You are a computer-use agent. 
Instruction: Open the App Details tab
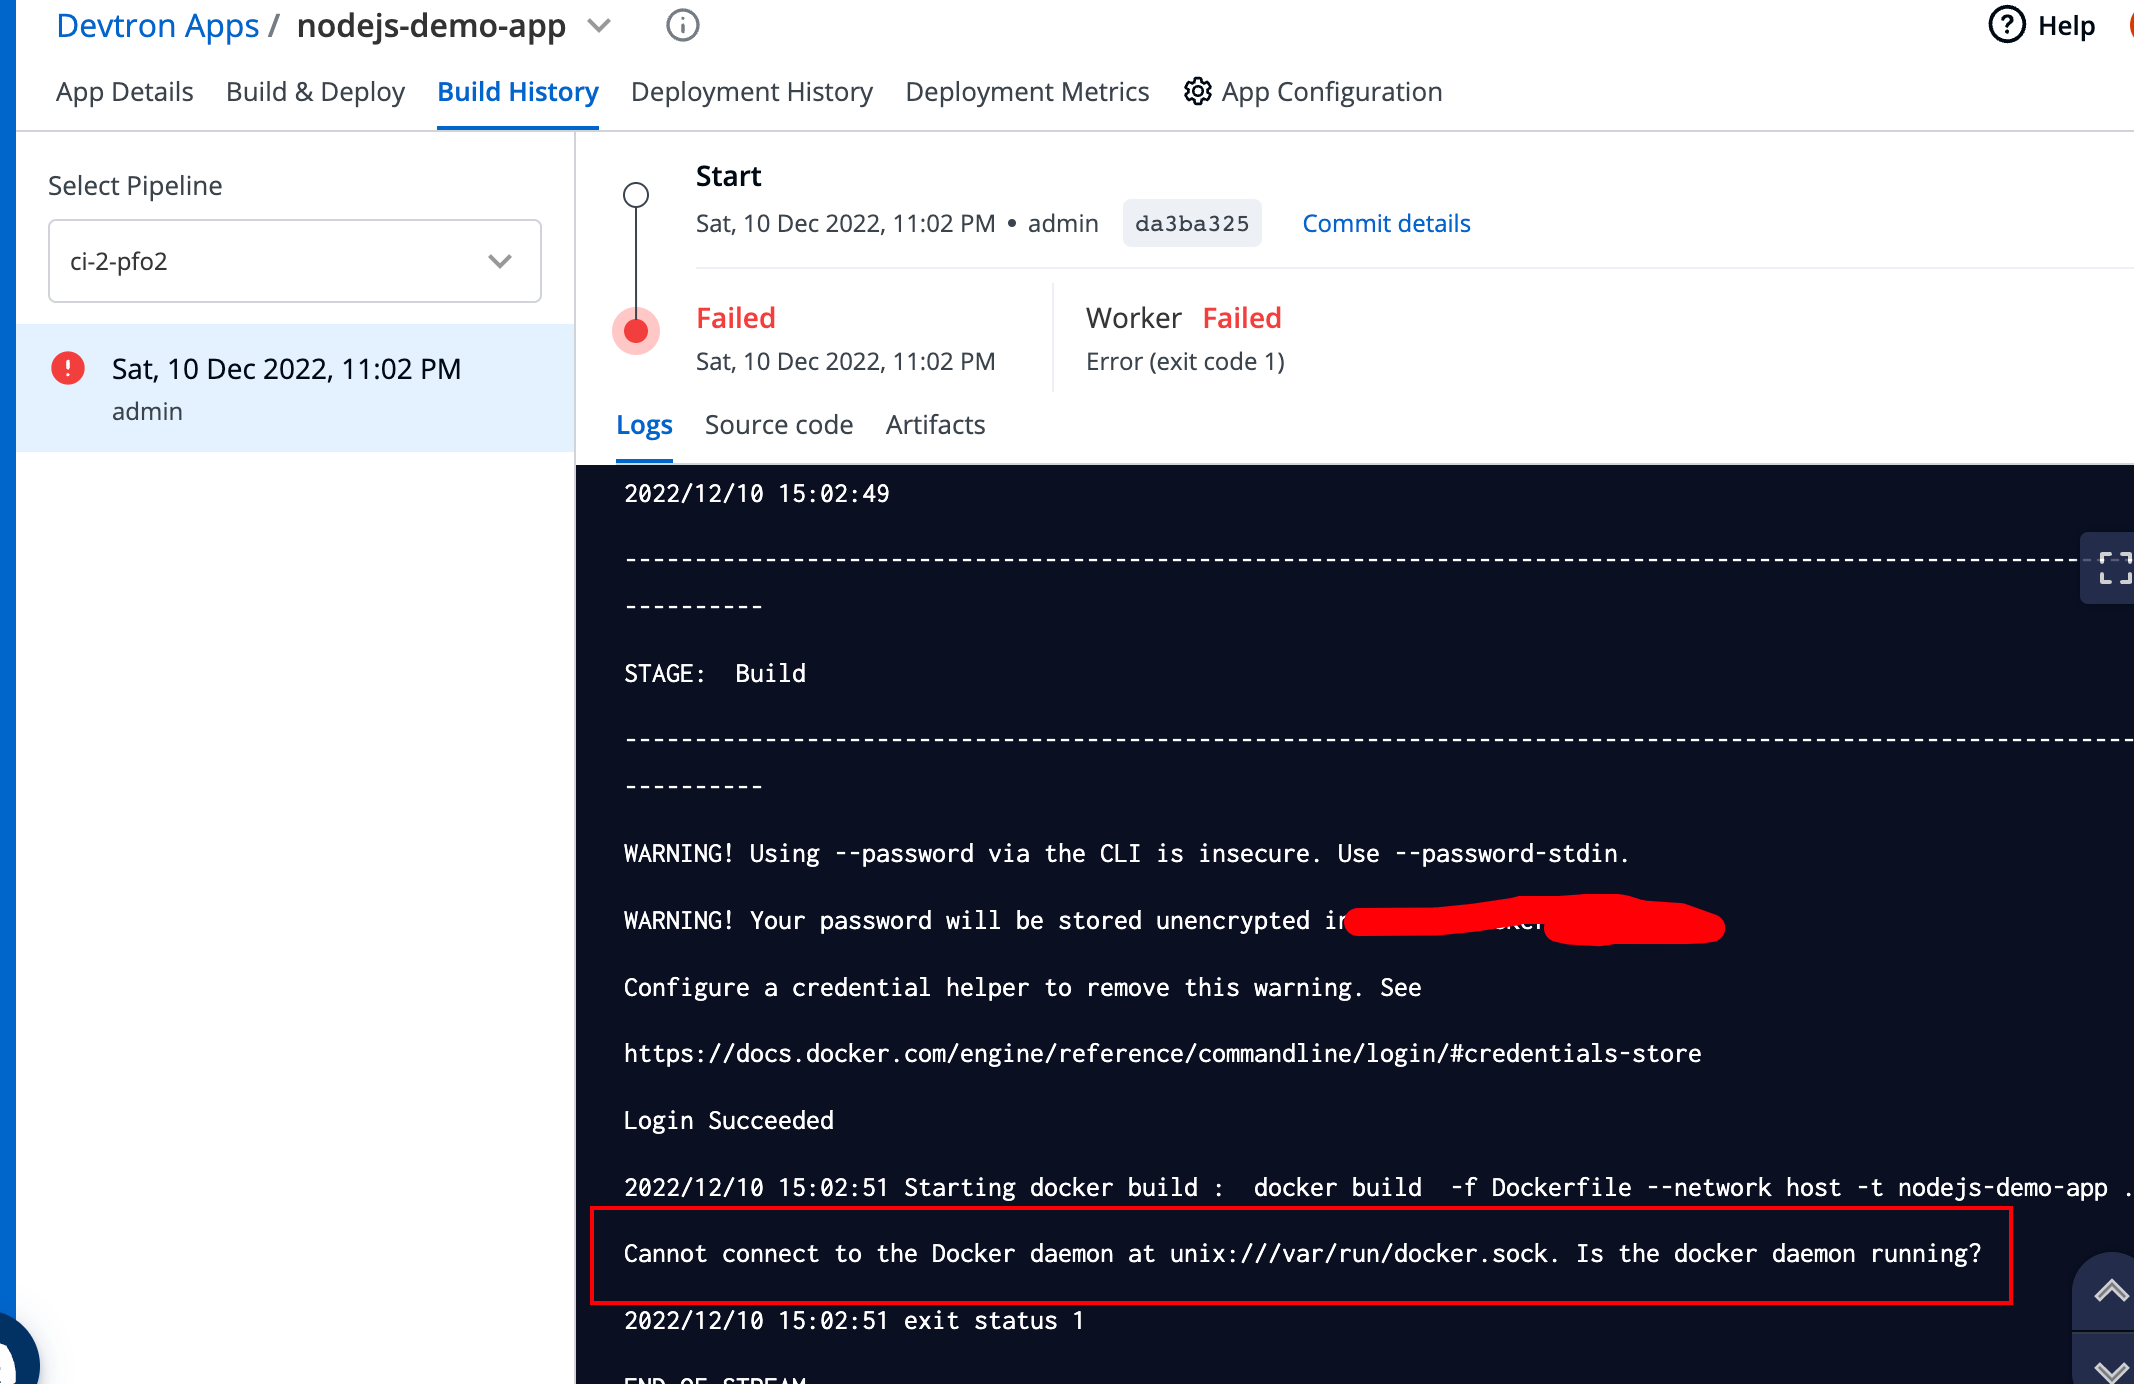pos(125,92)
